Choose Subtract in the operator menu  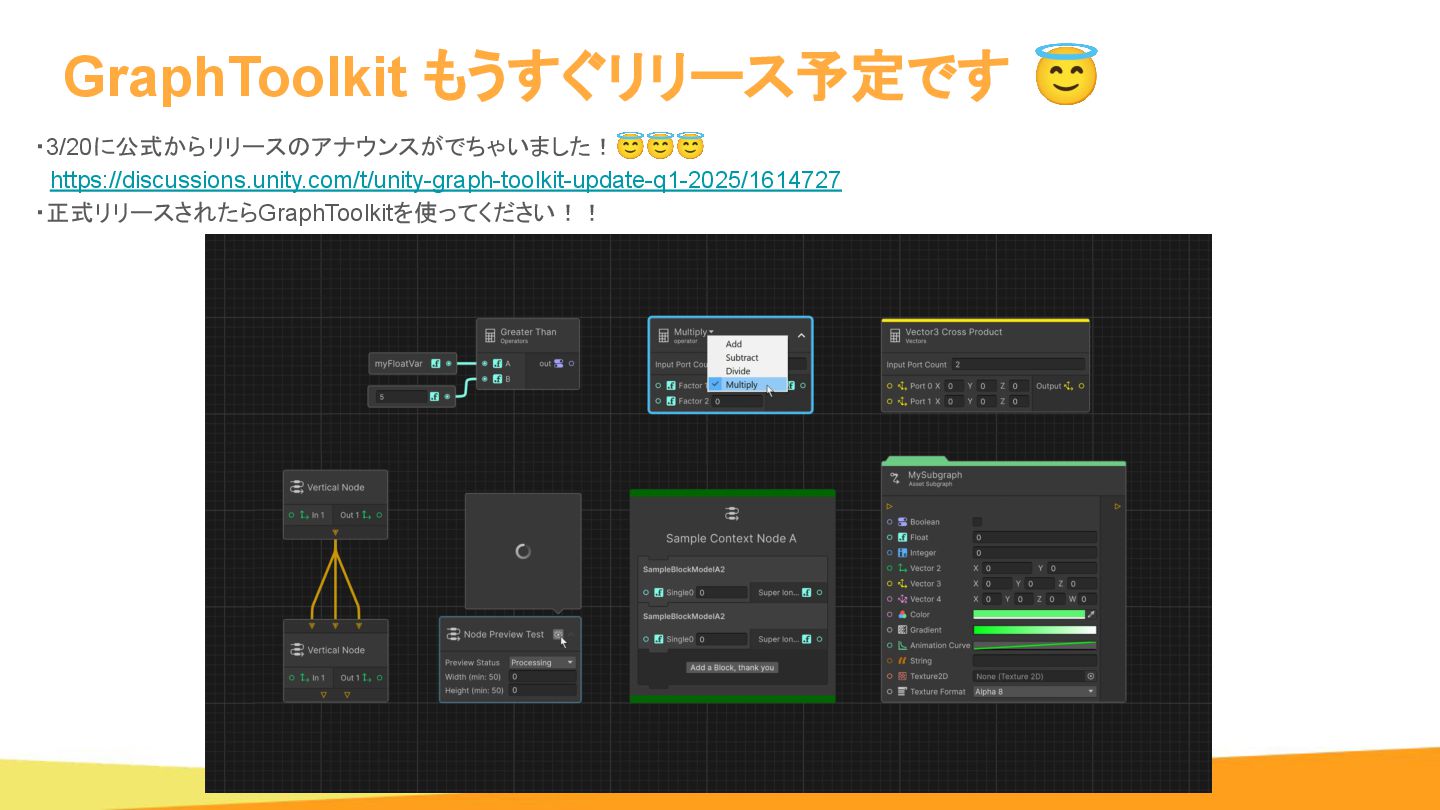[747, 358]
